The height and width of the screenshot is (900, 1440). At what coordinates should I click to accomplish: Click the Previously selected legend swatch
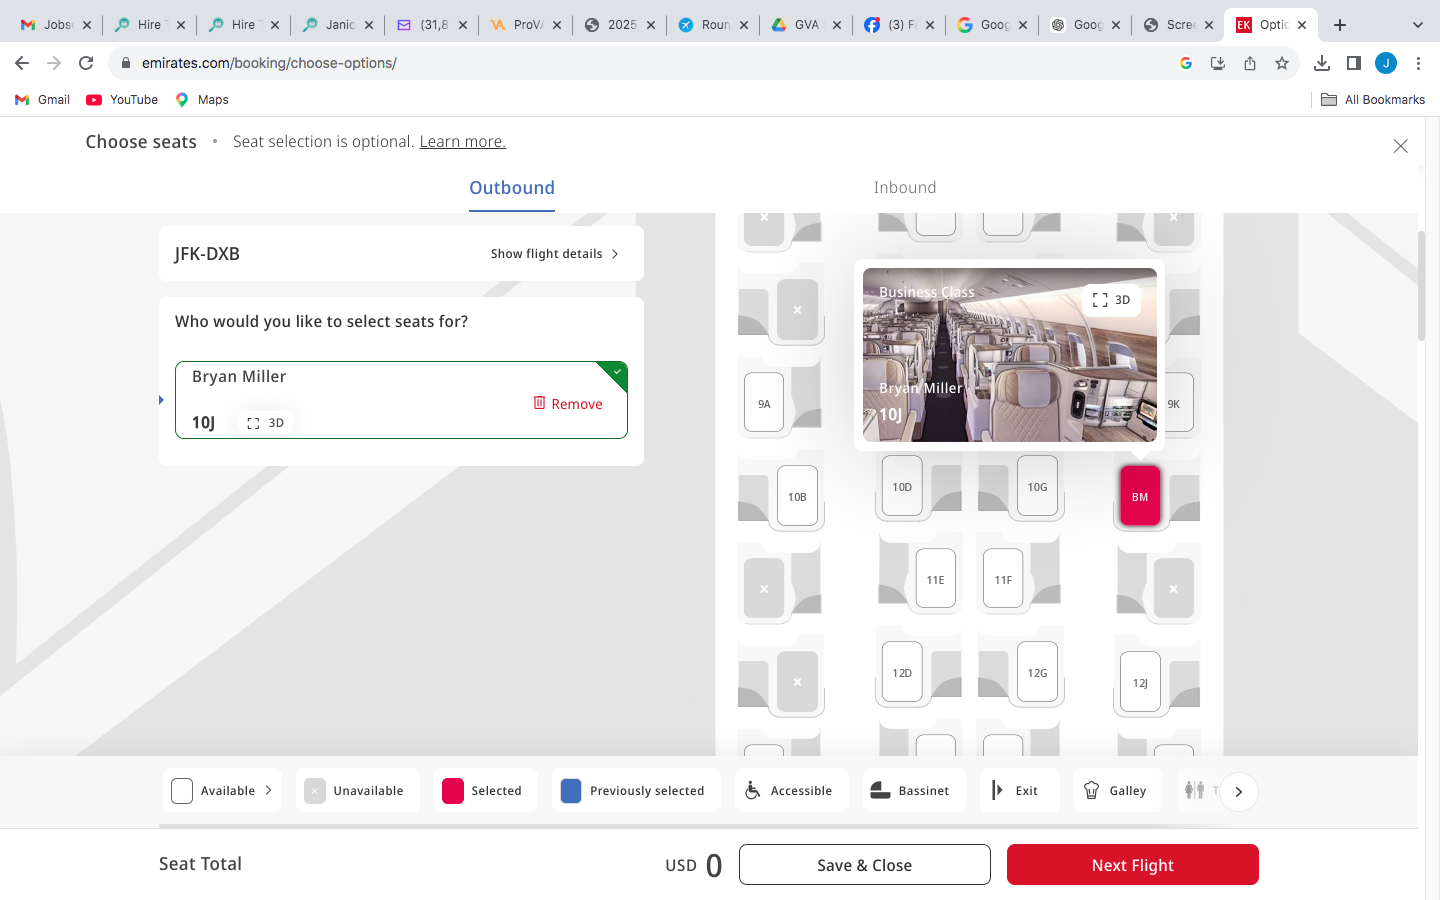pyautogui.click(x=571, y=791)
